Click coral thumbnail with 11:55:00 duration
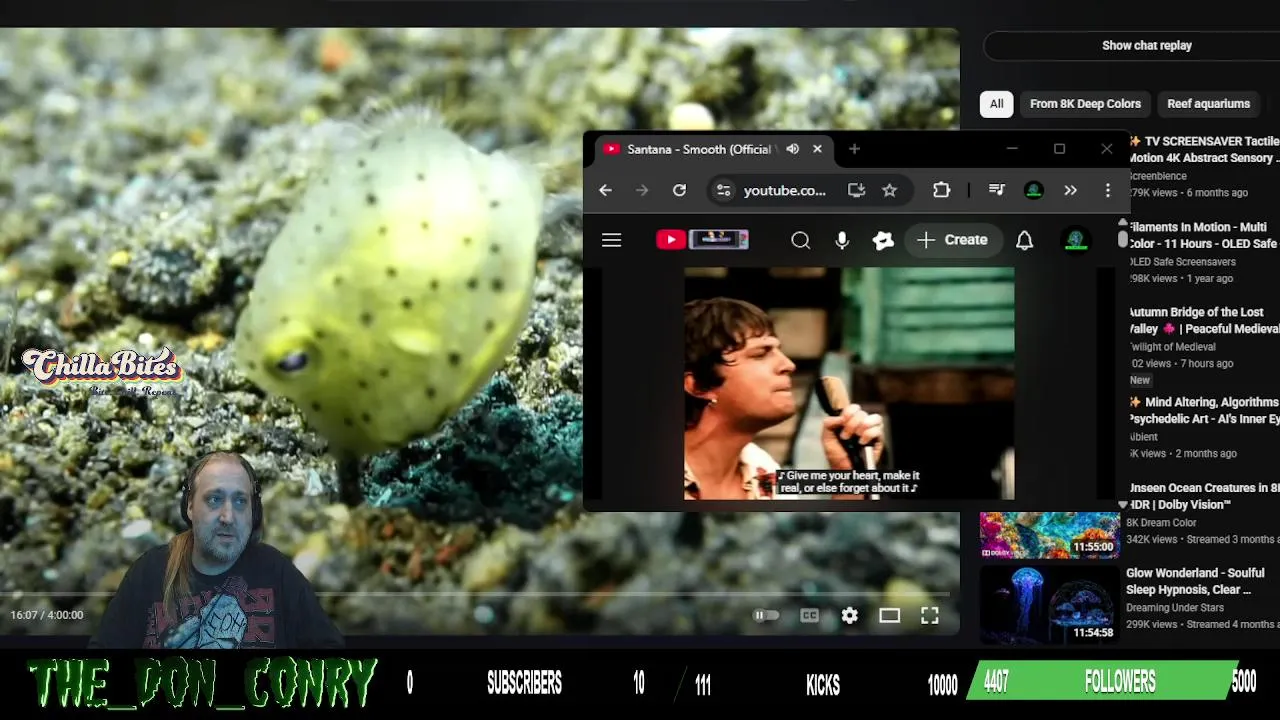1280x720 pixels. (x=1049, y=536)
